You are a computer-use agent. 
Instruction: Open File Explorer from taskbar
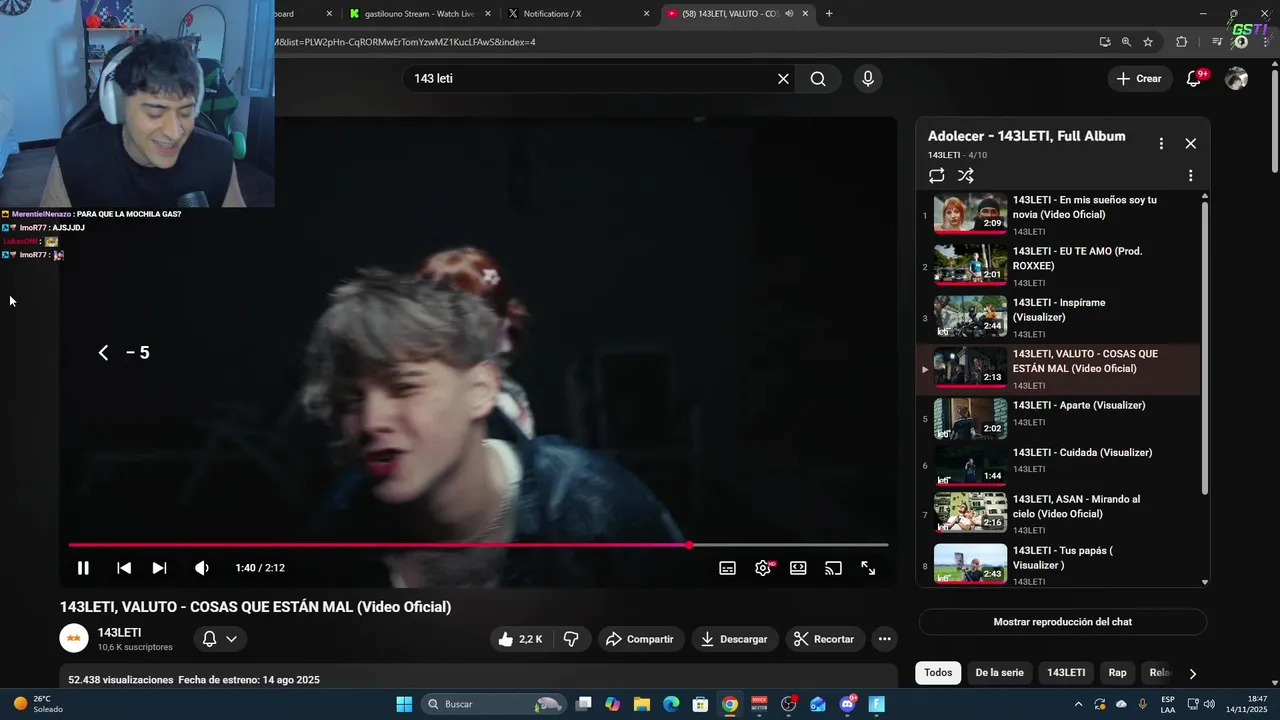(642, 704)
